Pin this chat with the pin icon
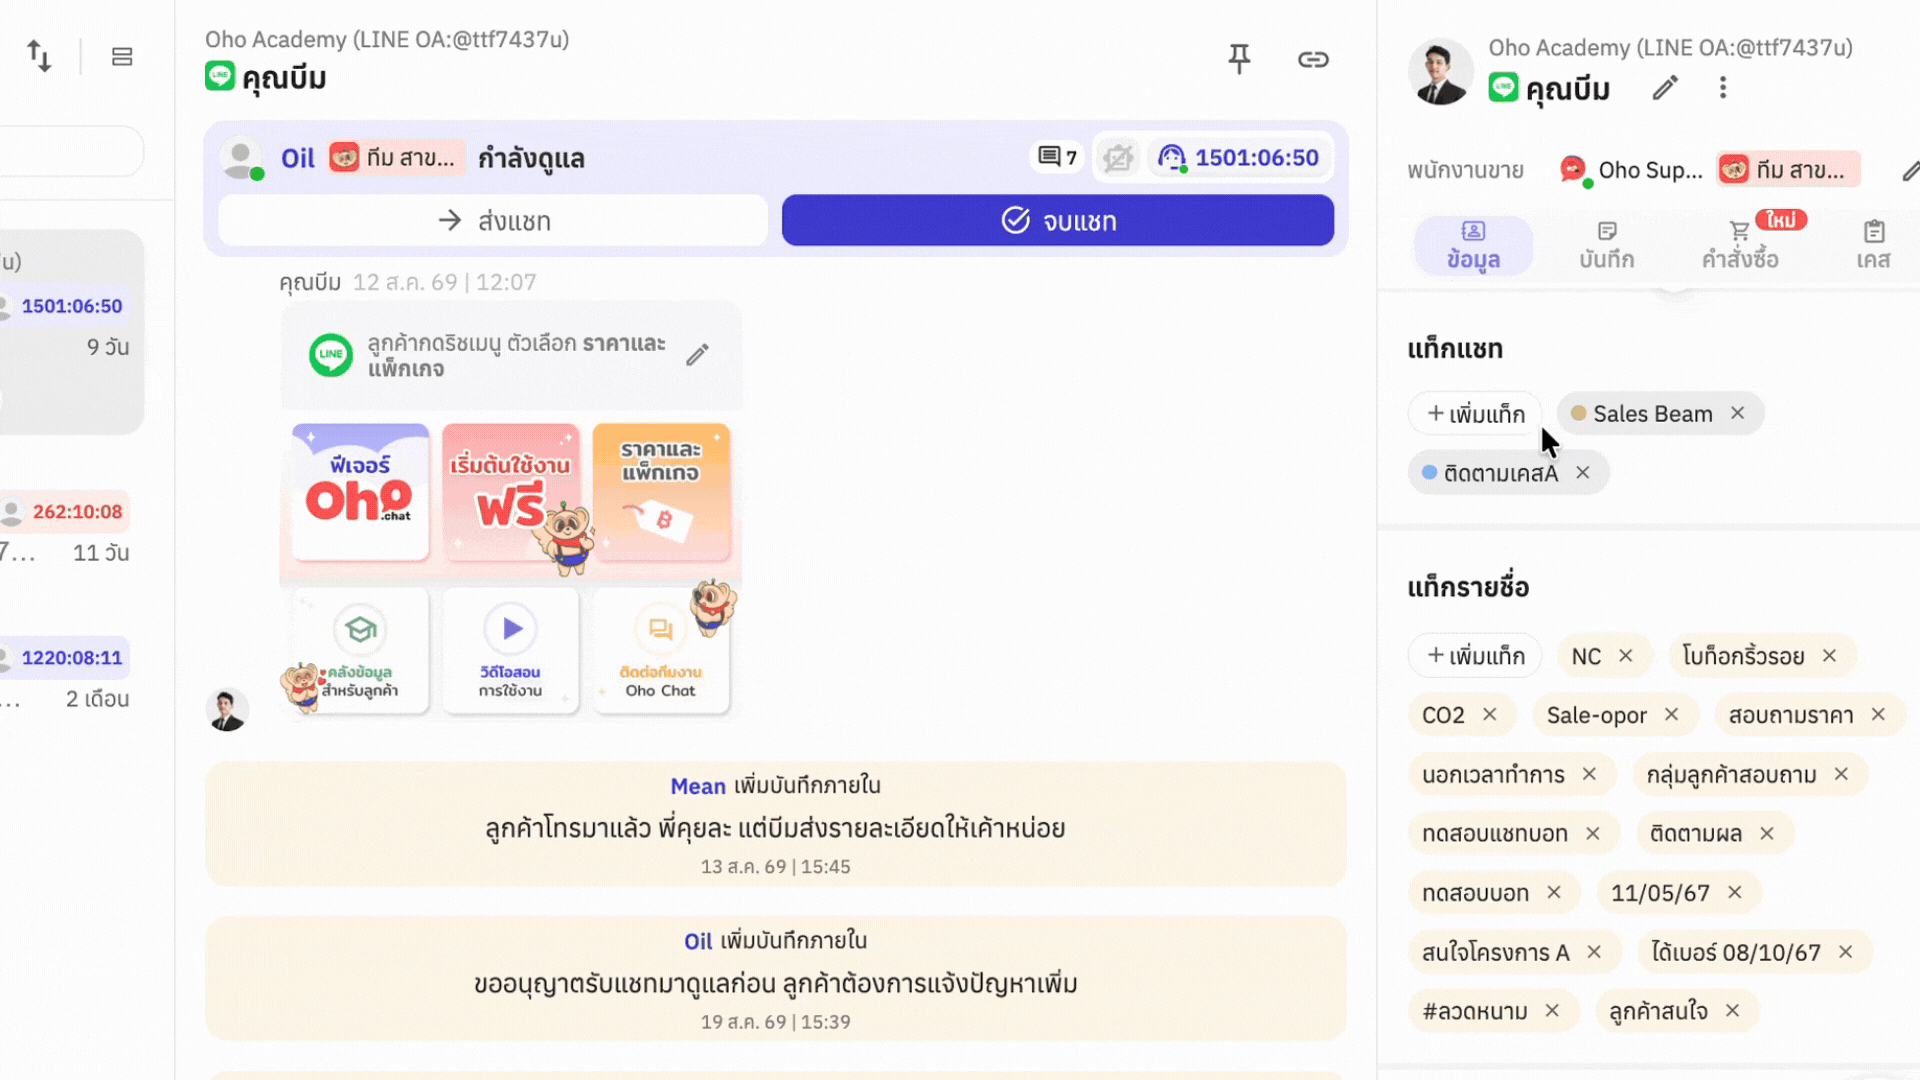This screenshot has width=1920, height=1080. pos(1239,59)
